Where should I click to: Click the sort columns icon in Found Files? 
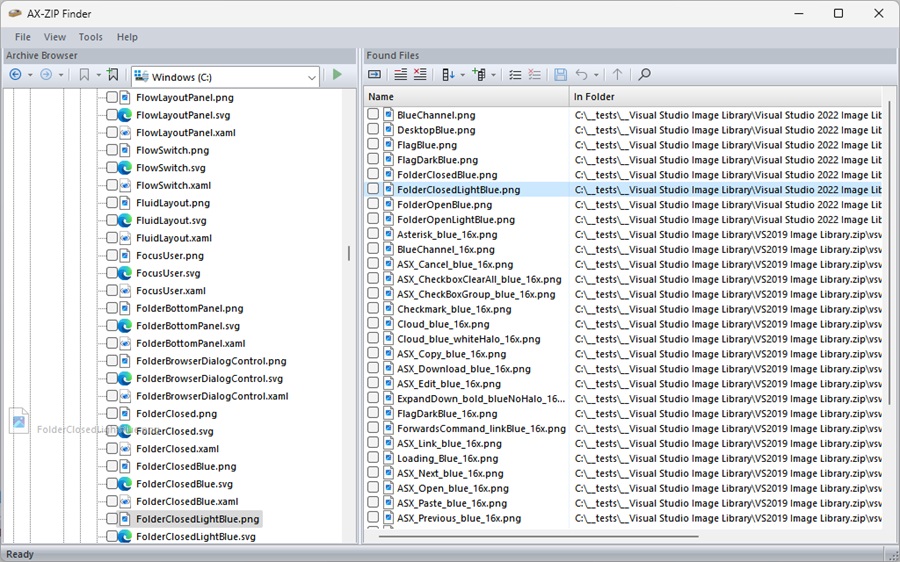tap(448, 75)
